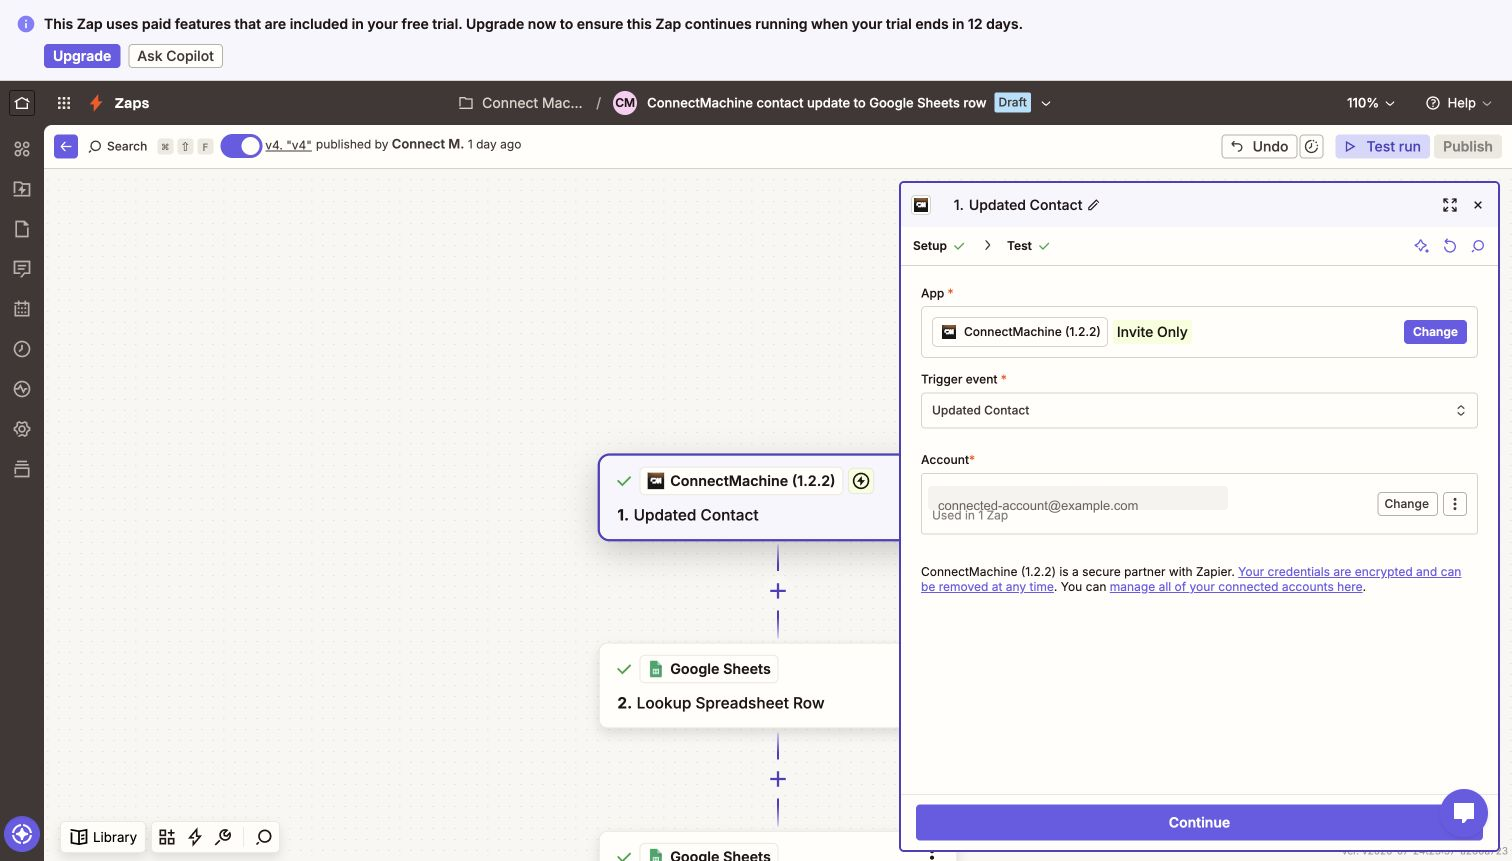Viewport: 1512px width, 861px height.
Task: Open the document page sidebar icon
Action: click(x=22, y=229)
